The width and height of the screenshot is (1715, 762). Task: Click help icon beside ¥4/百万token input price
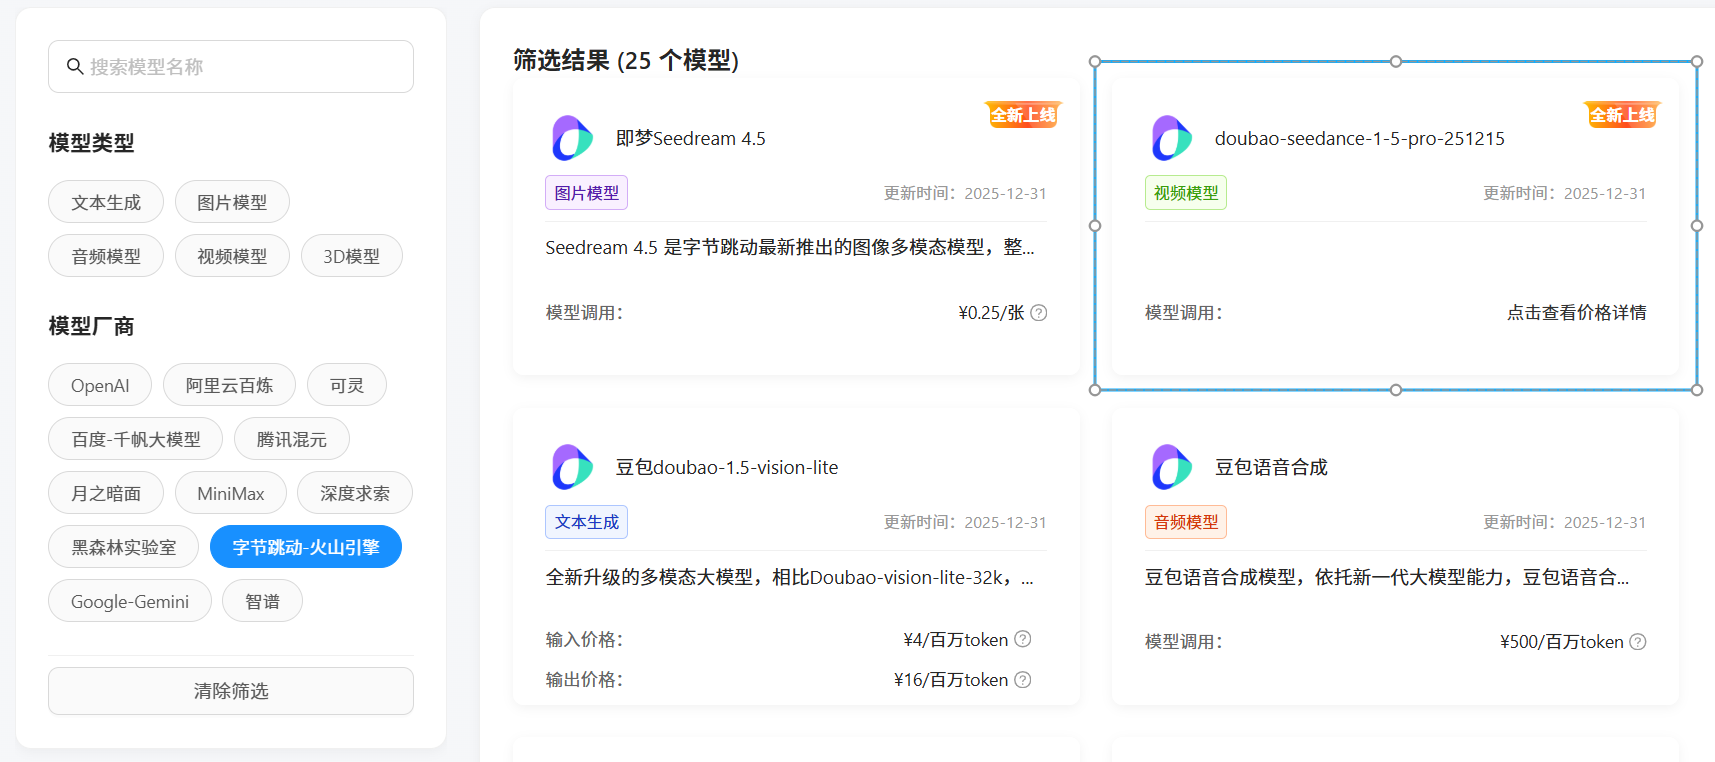click(1023, 639)
